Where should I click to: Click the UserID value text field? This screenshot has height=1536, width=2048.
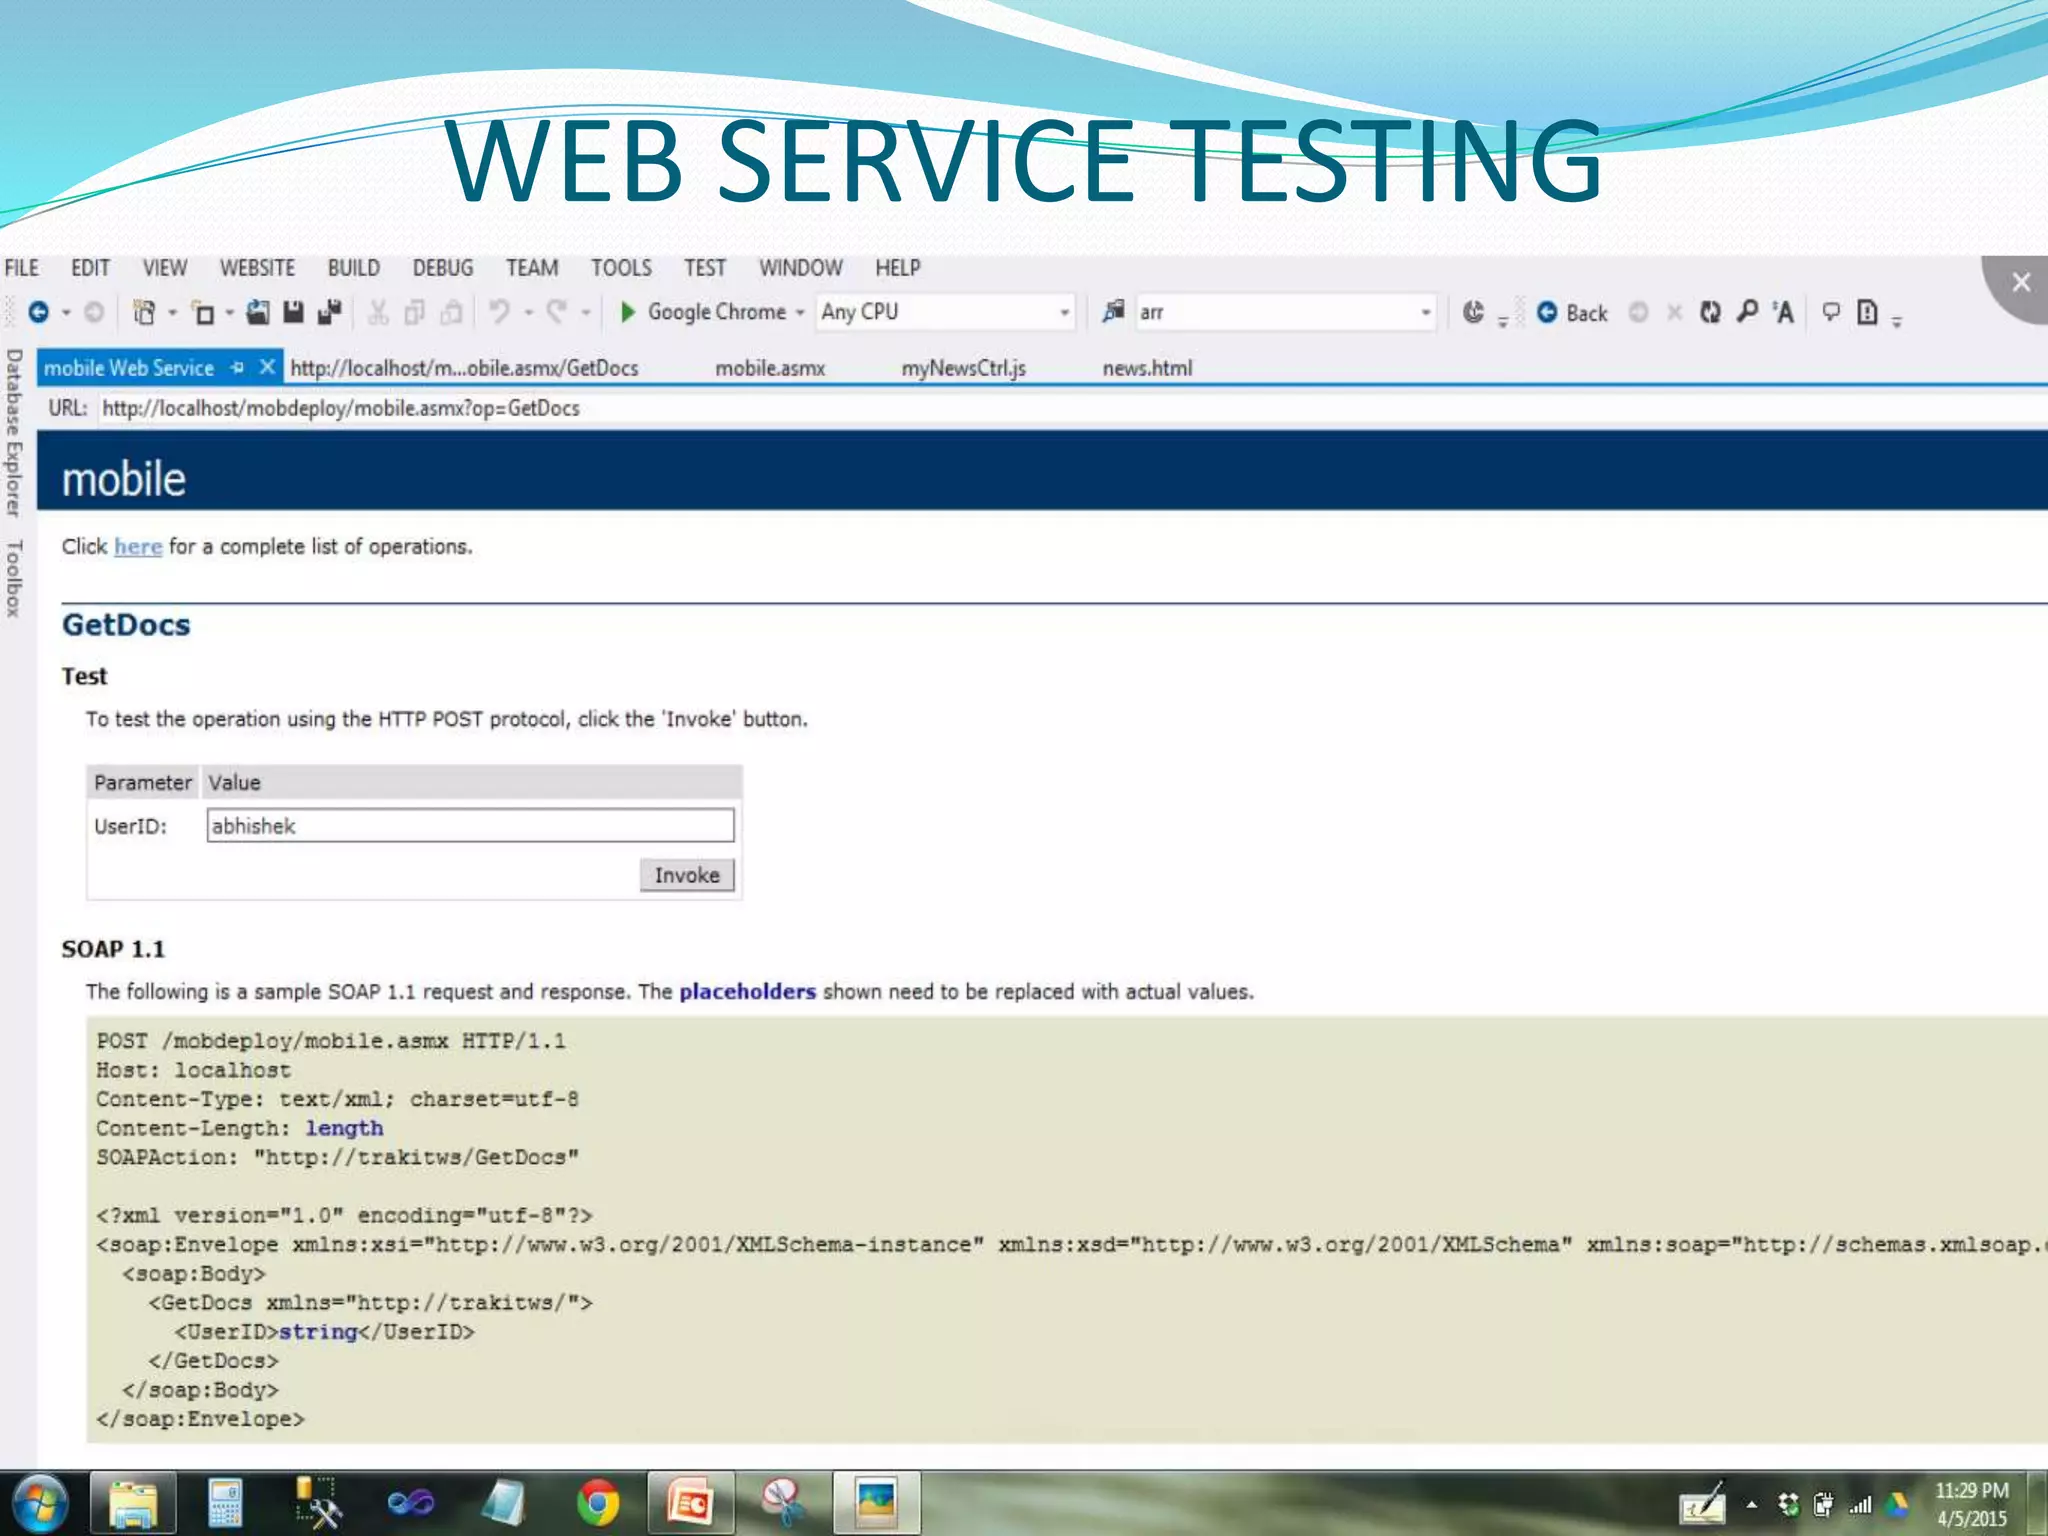tap(470, 826)
